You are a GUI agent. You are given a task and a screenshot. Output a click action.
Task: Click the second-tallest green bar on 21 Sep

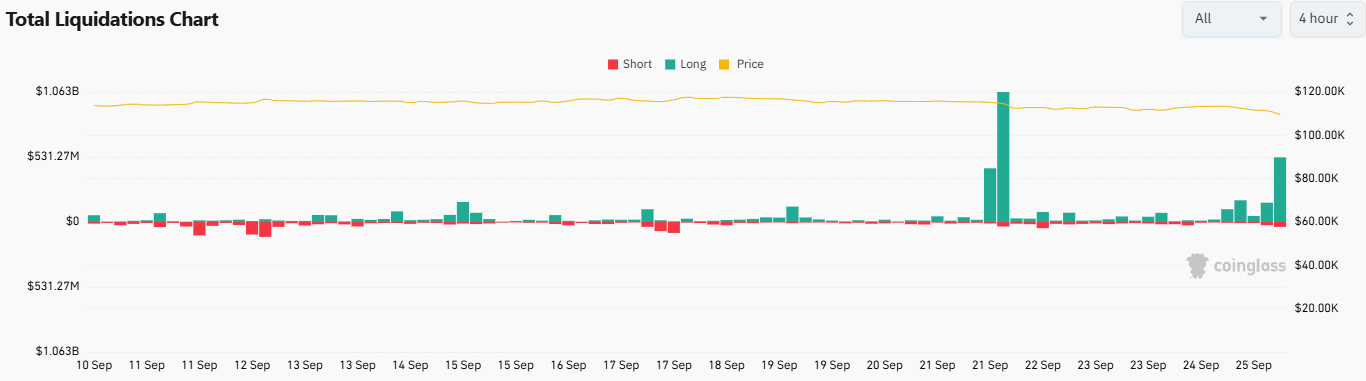990,195
